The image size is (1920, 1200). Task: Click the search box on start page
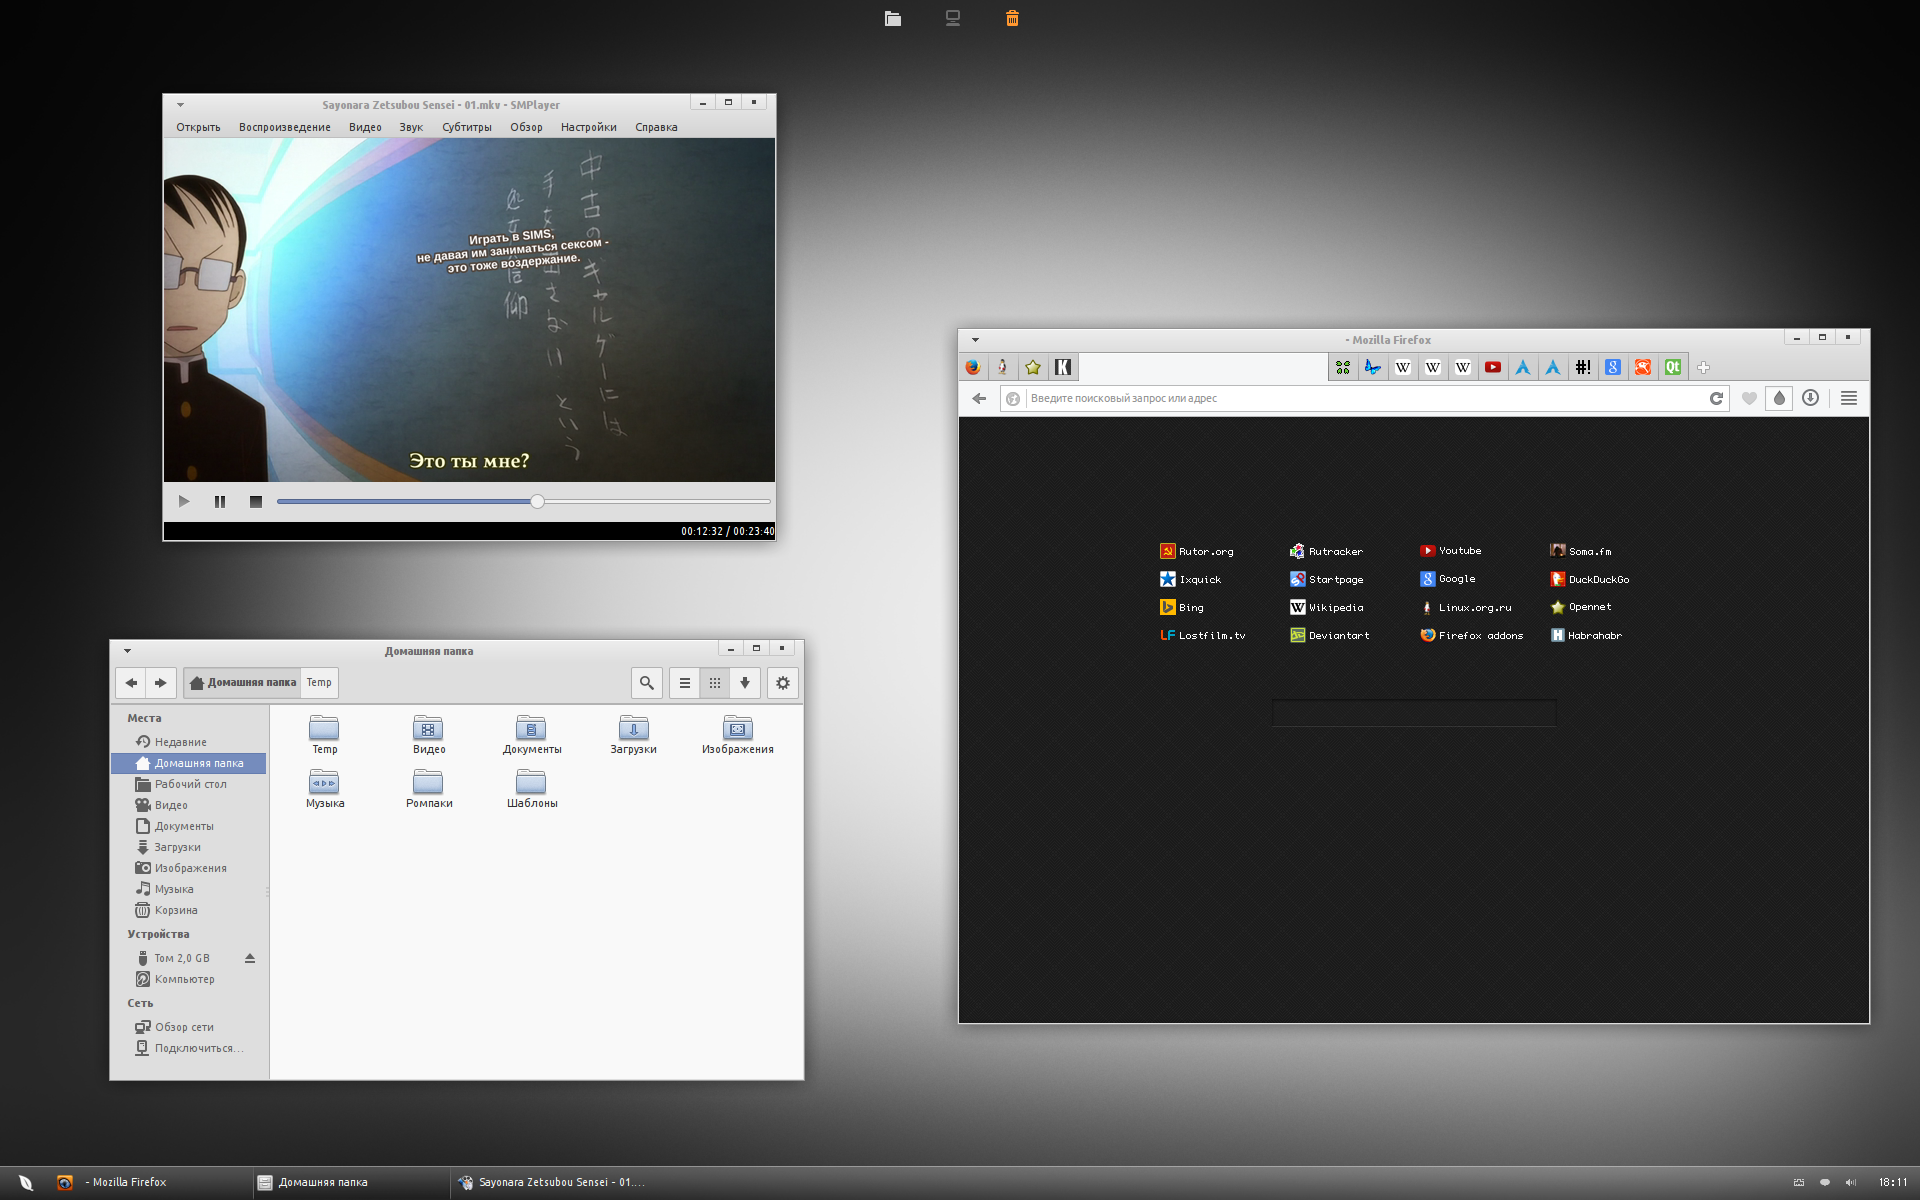point(1414,712)
